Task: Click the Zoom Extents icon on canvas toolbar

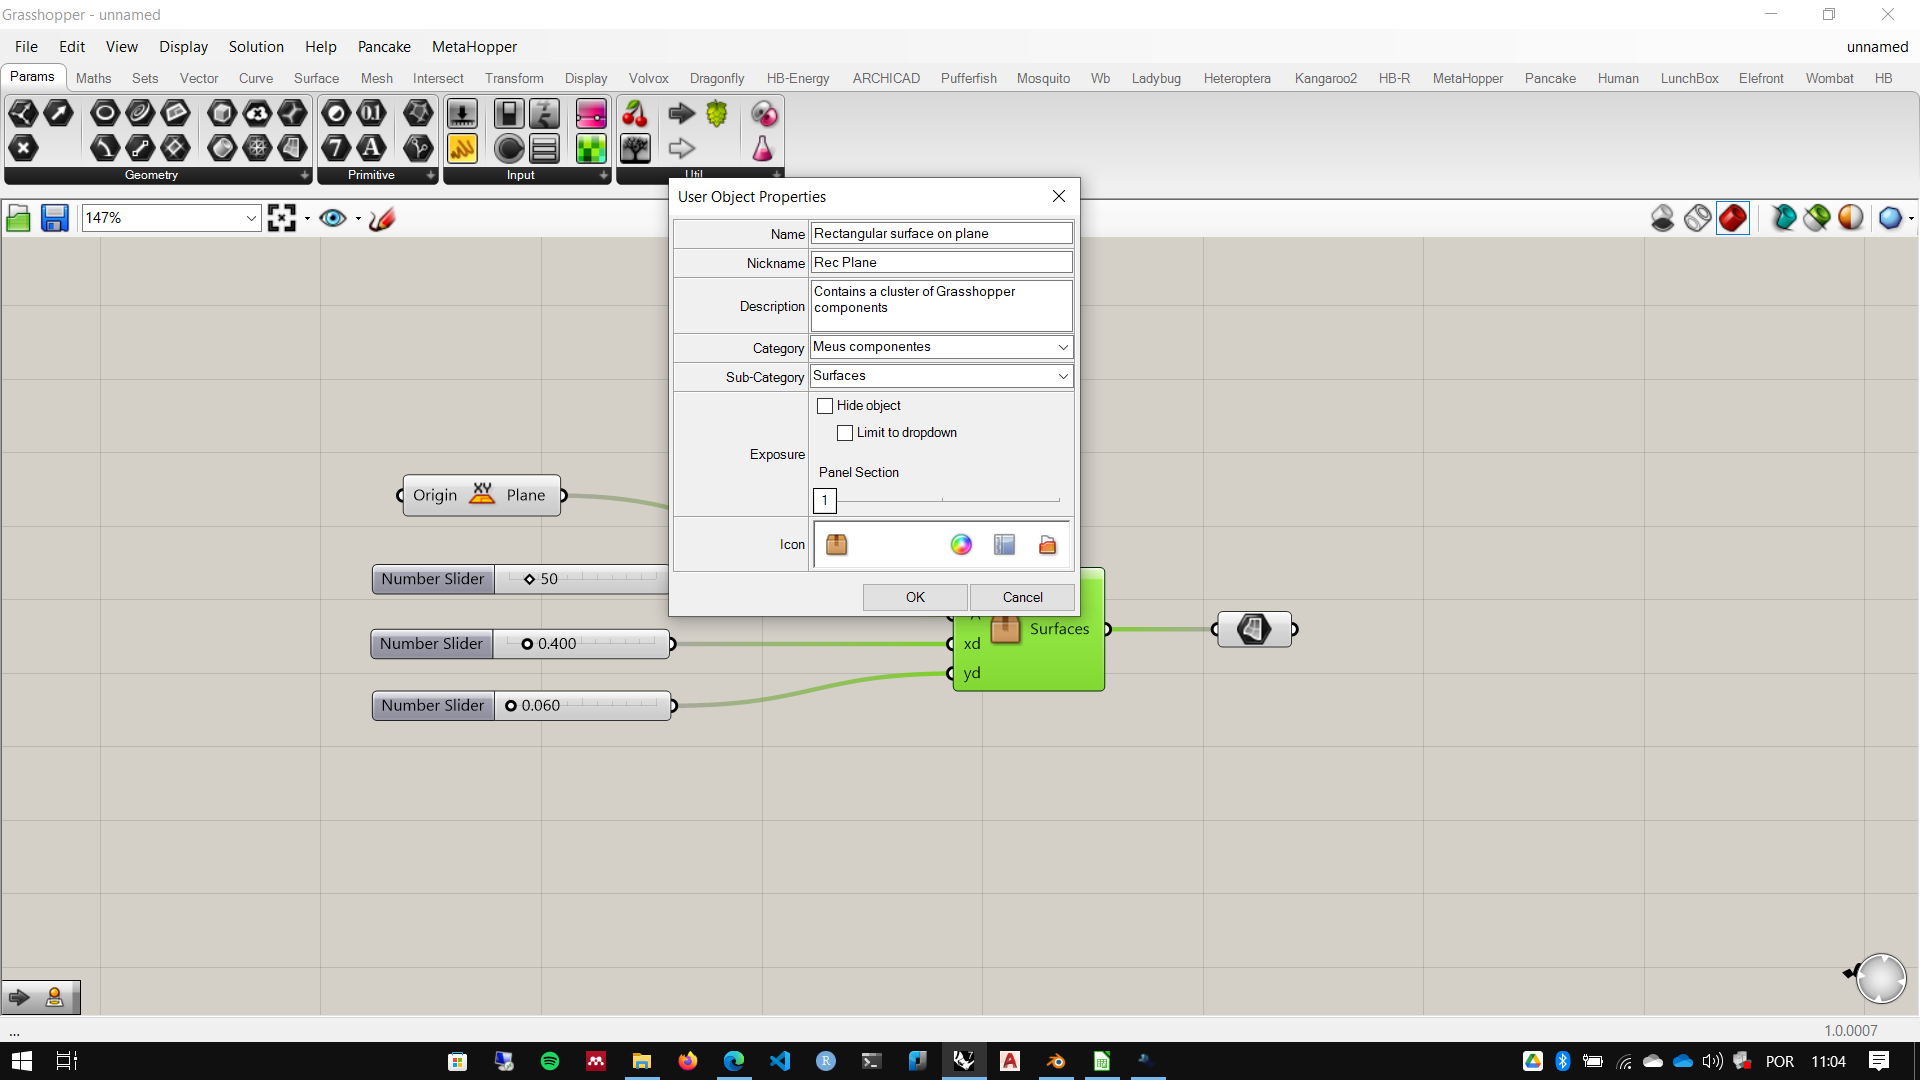Action: (282, 218)
